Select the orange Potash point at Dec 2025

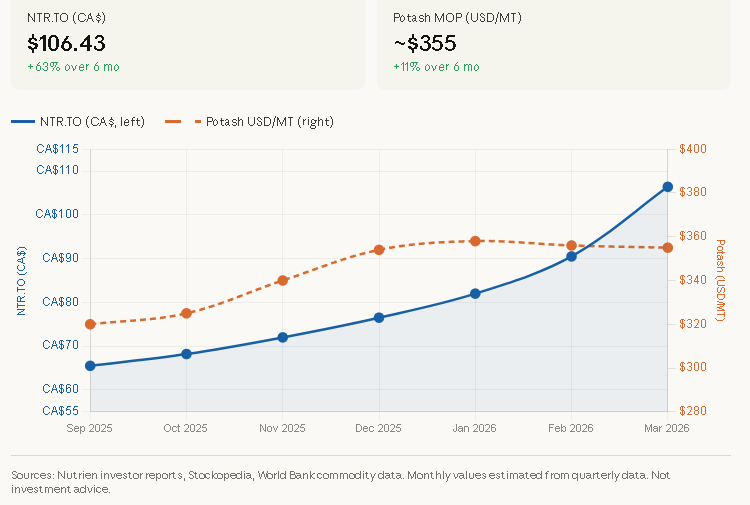click(x=379, y=250)
